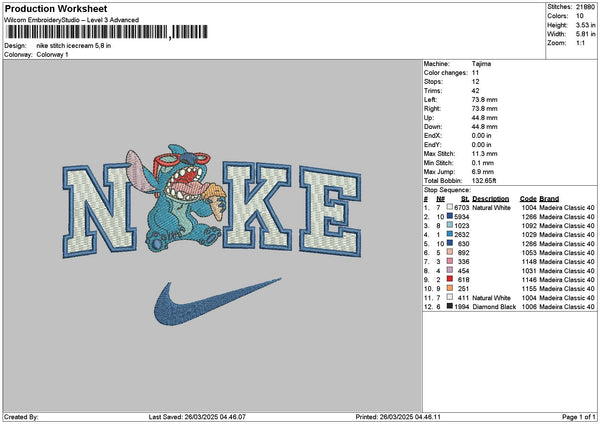Click the Description column header

(491, 199)
